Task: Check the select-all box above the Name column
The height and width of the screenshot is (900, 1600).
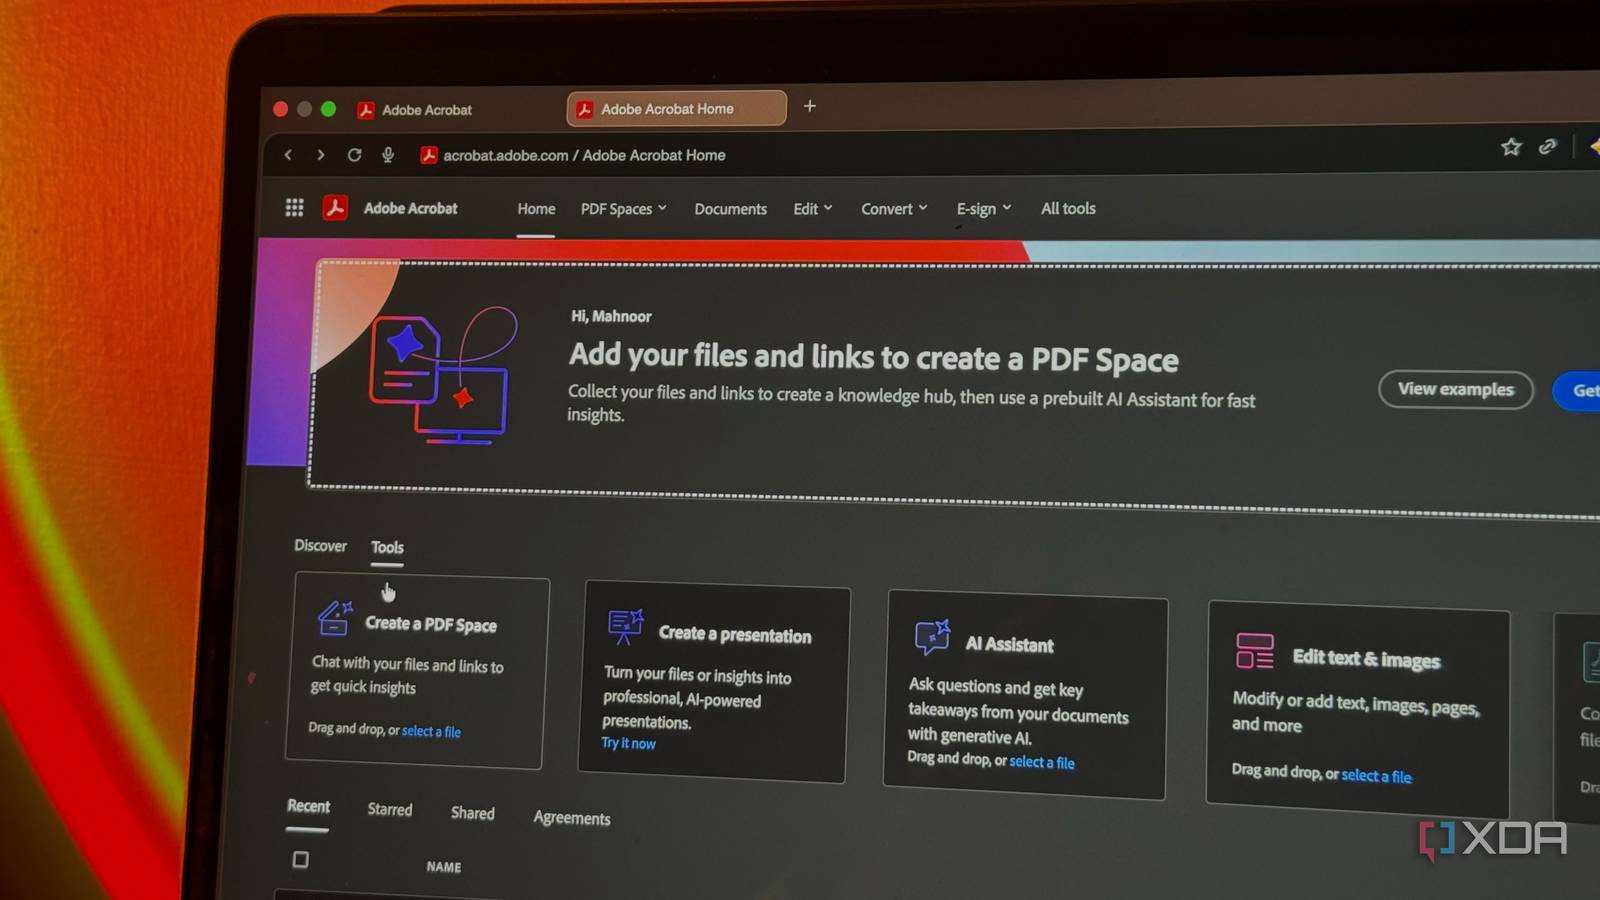Action: [x=301, y=859]
